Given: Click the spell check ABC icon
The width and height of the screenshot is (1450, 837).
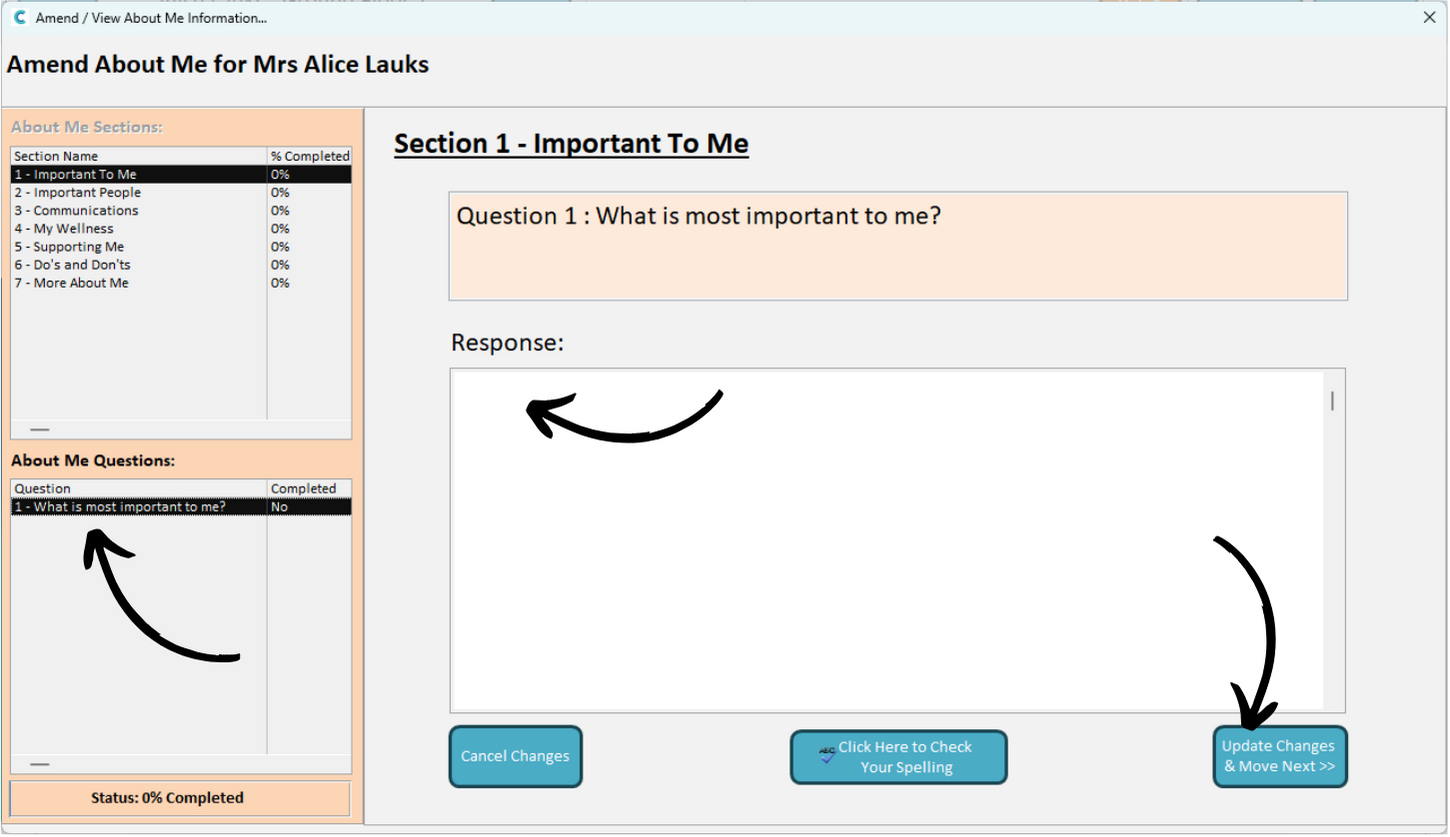Looking at the screenshot, I should 826,756.
